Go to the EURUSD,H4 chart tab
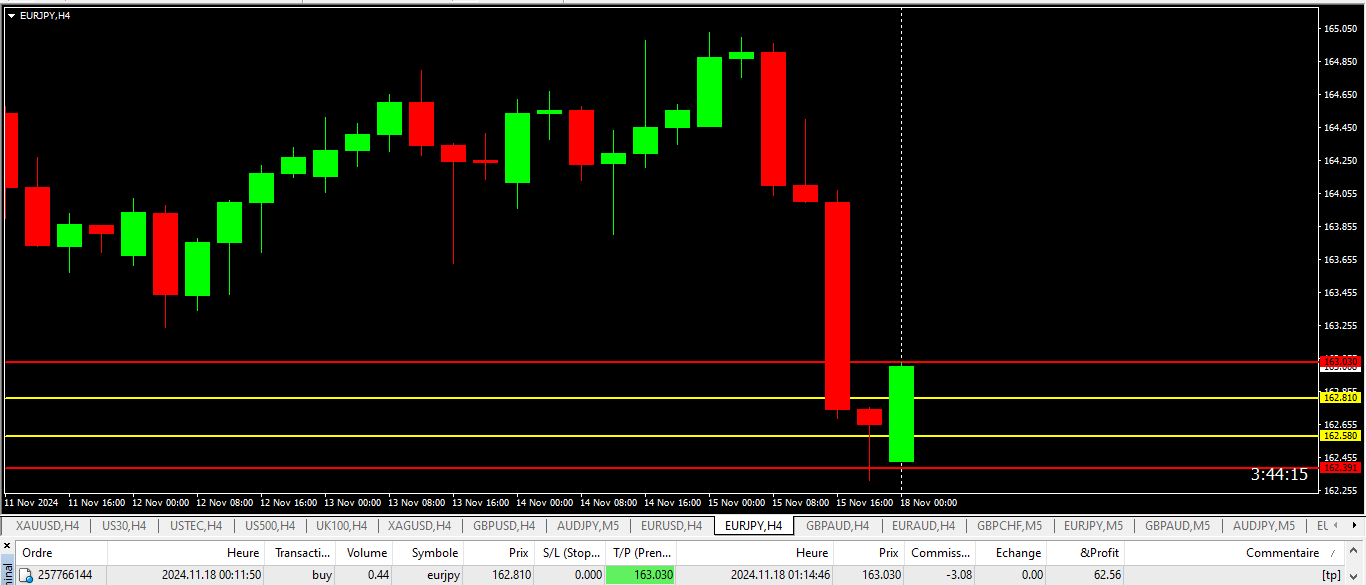 point(672,526)
